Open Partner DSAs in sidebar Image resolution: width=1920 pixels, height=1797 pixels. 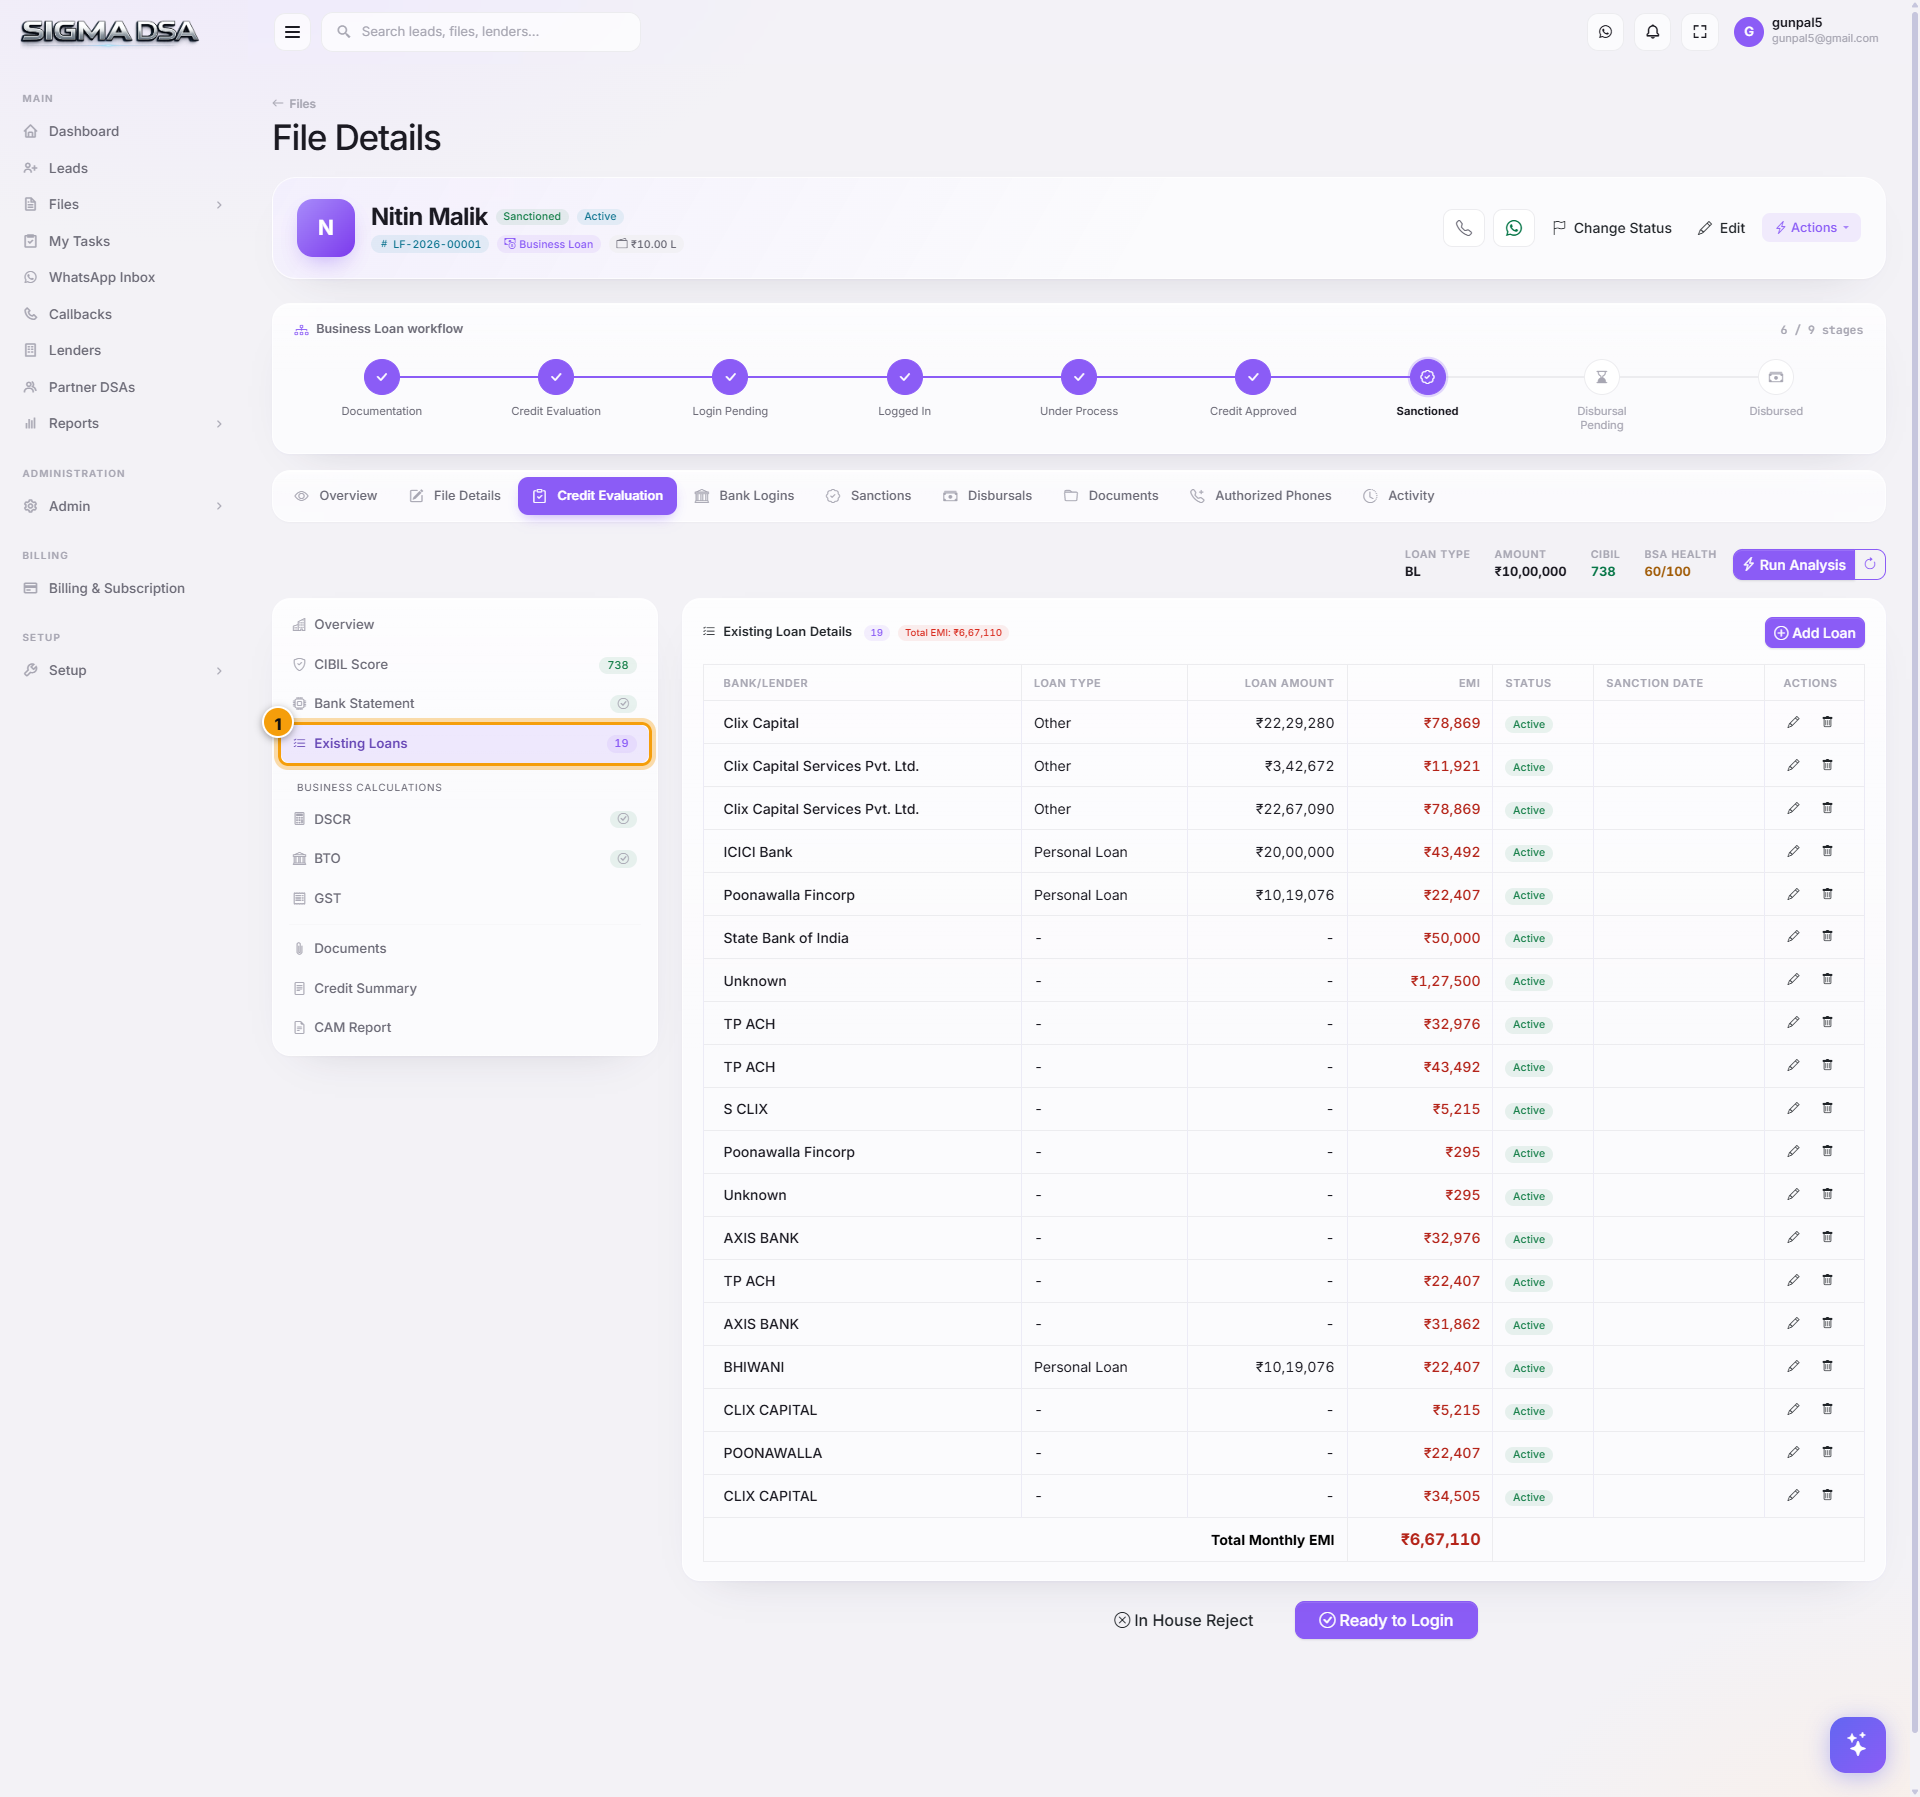pyautogui.click(x=122, y=387)
